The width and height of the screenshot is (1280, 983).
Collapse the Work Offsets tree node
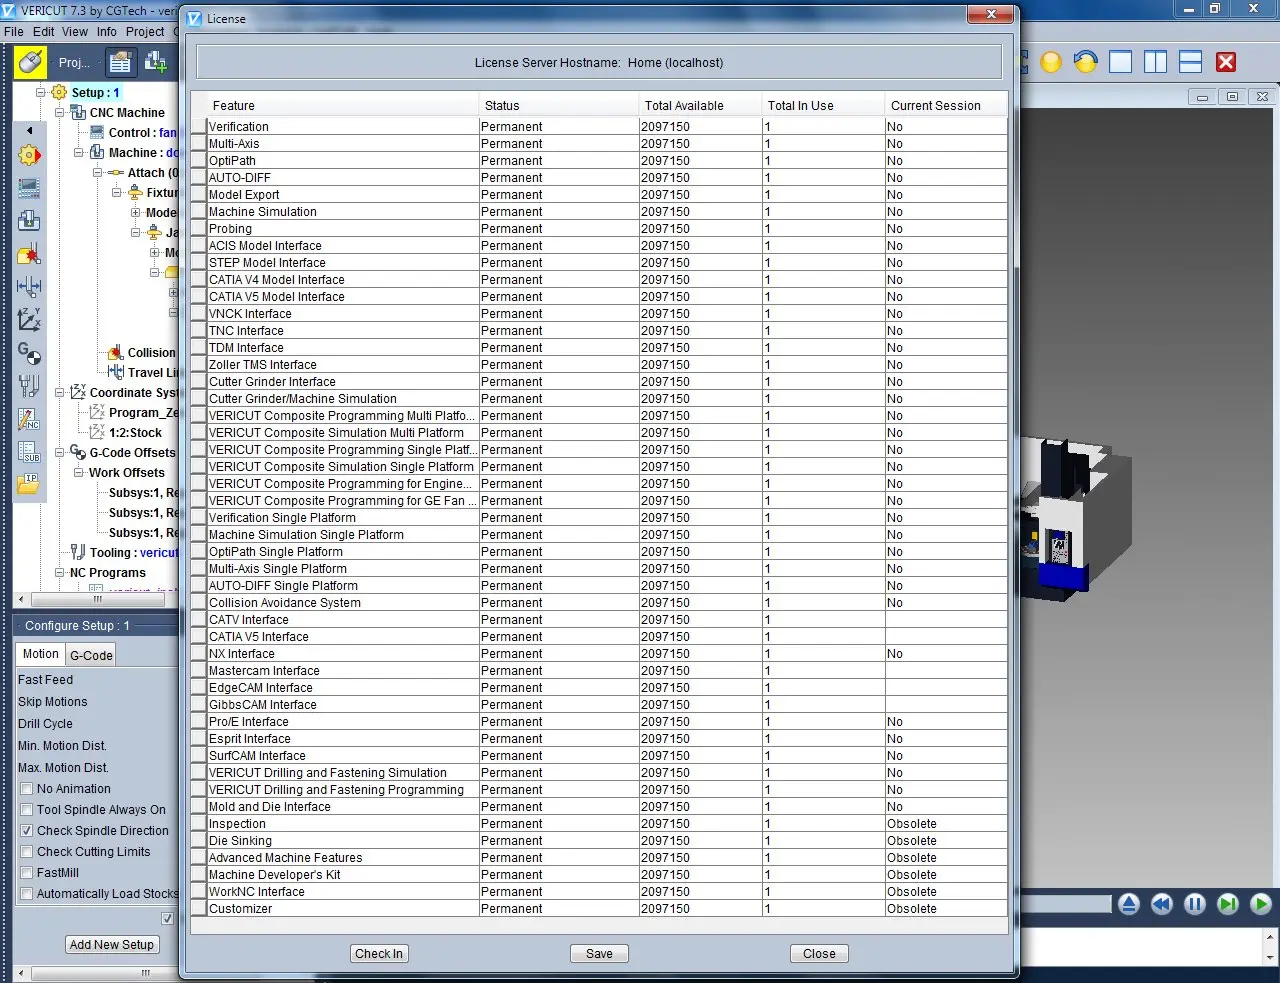point(79,472)
